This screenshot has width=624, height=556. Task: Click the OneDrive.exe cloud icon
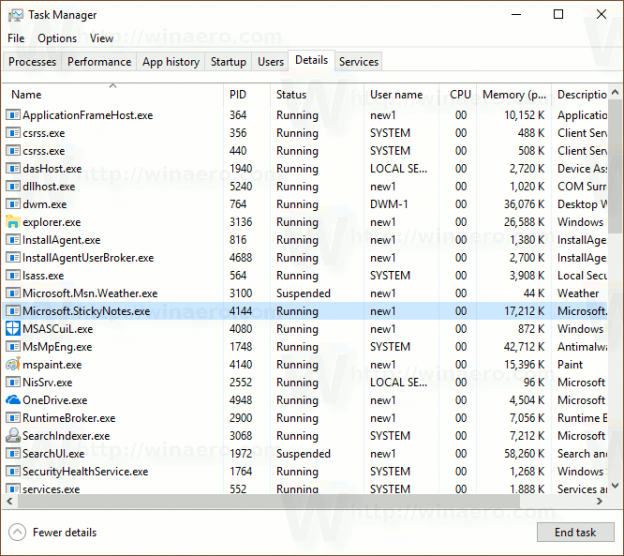coord(13,400)
